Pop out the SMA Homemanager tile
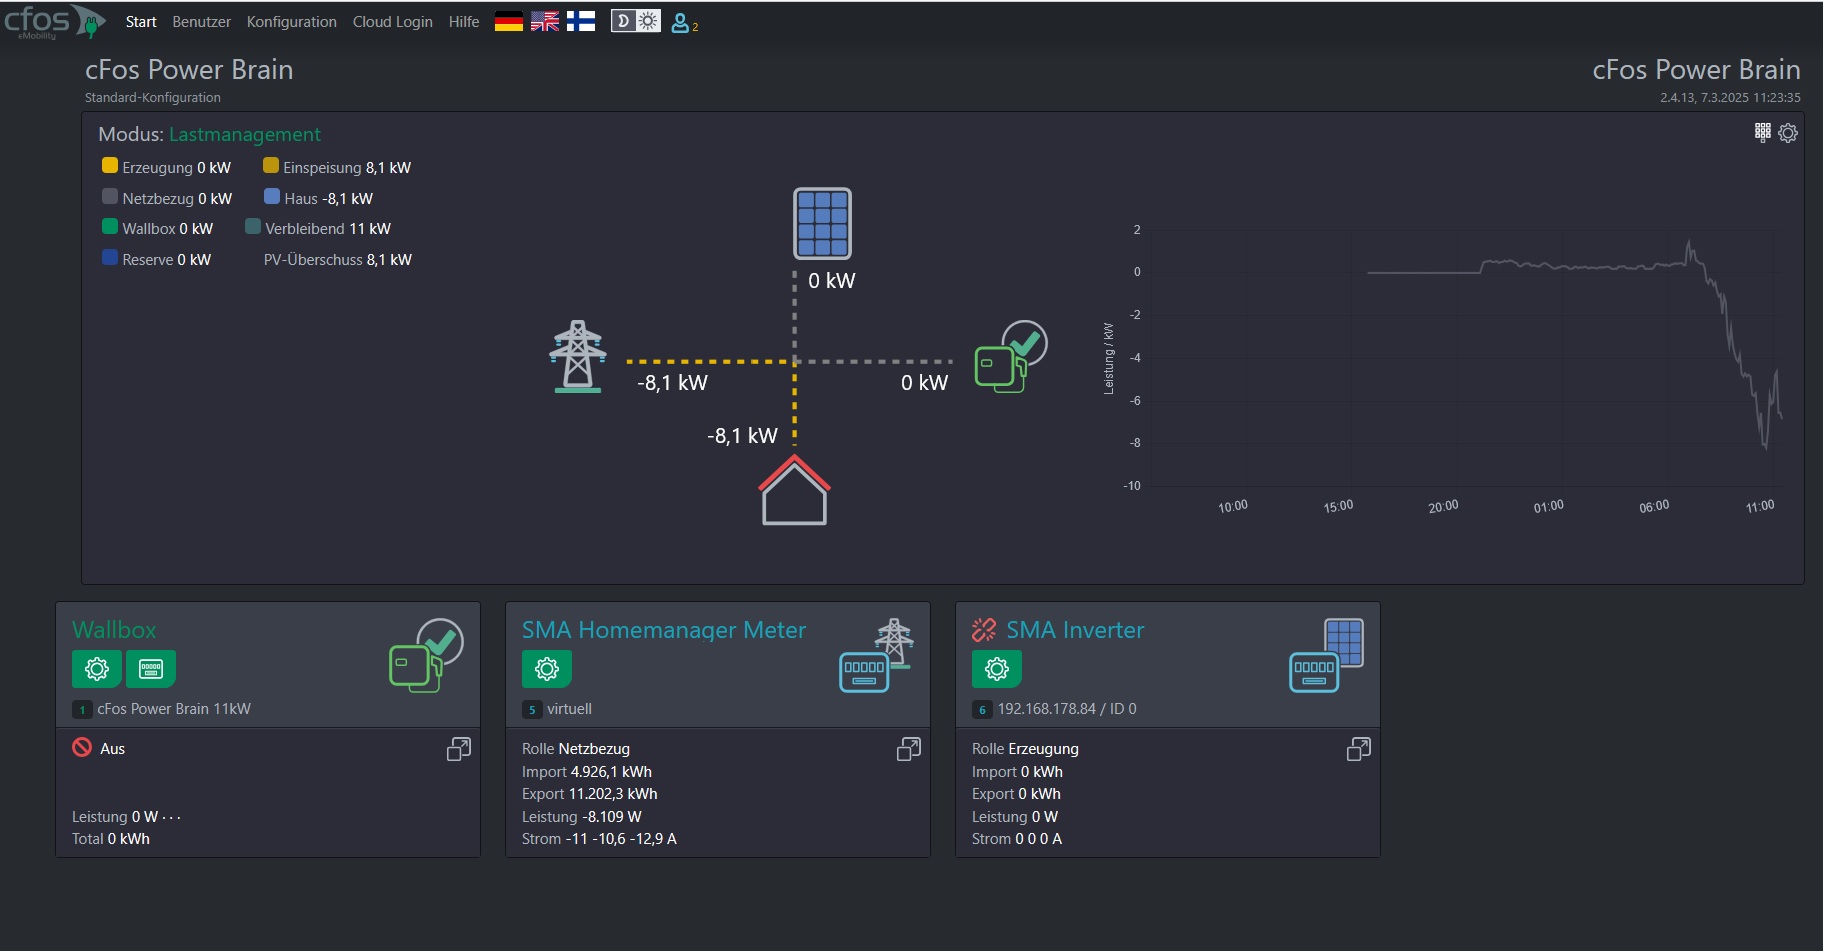The width and height of the screenshot is (1823, 951). click(x=909, y=749)
